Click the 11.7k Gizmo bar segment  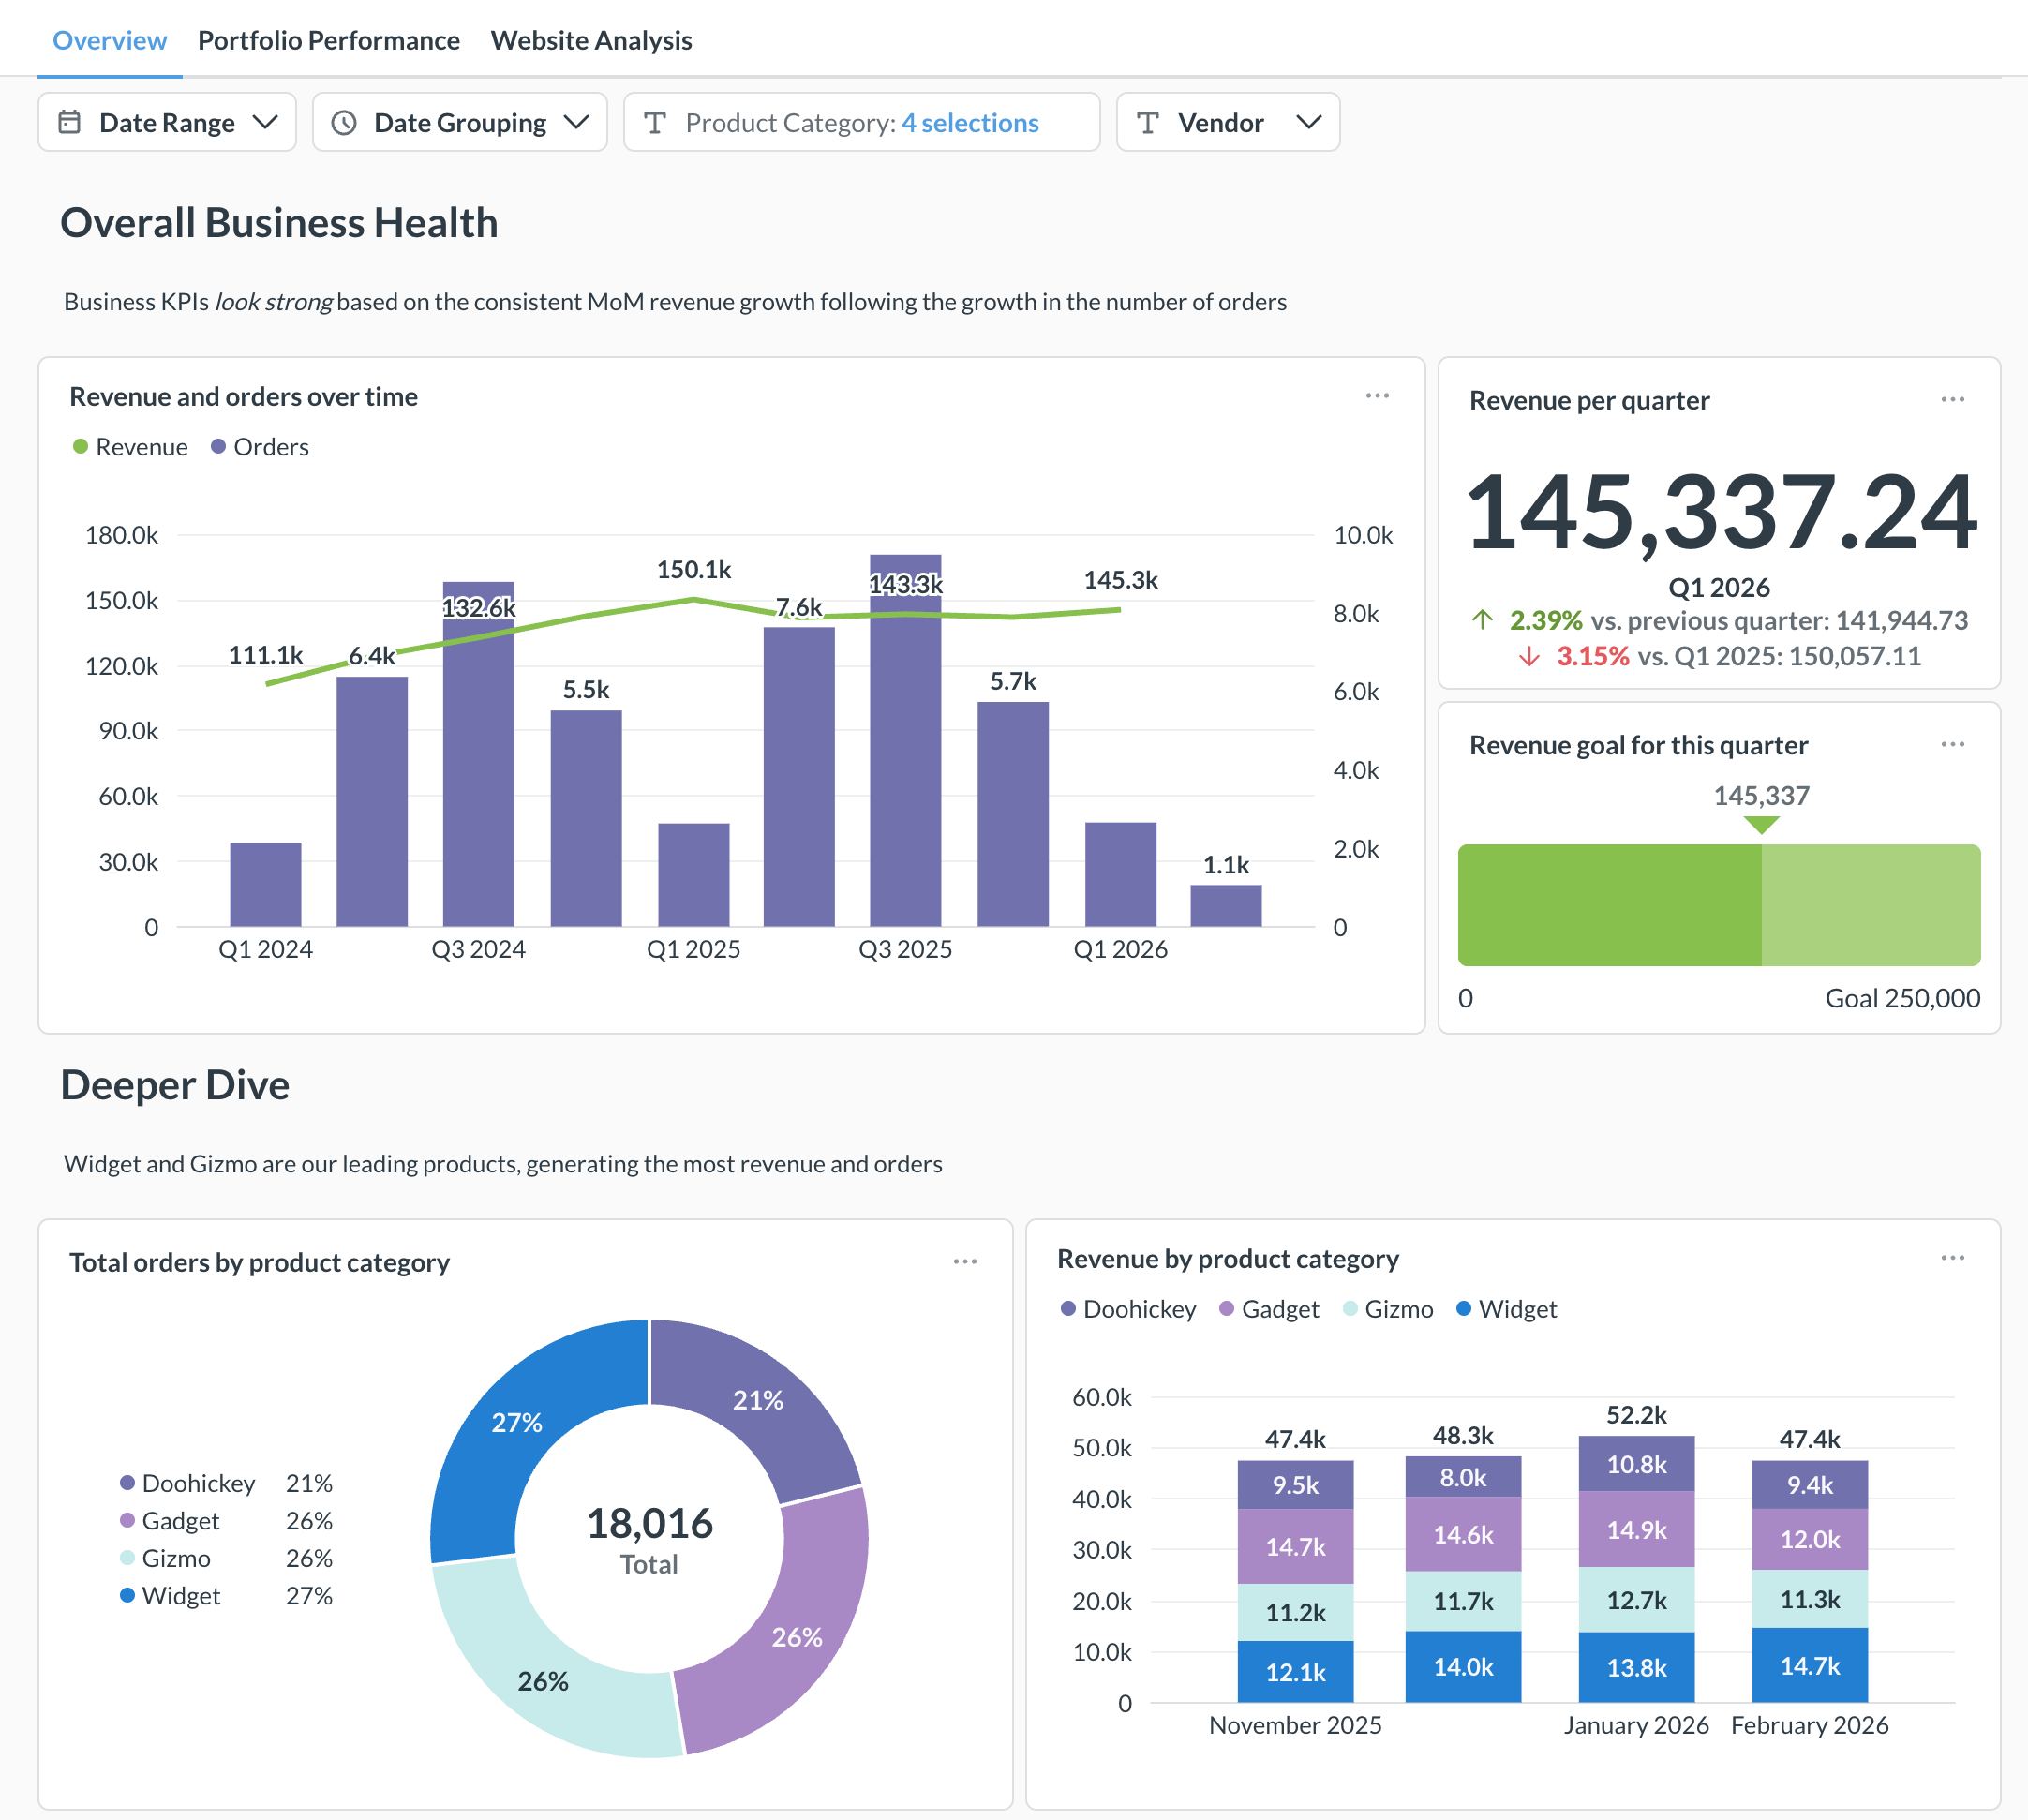pos(1463,1601)
